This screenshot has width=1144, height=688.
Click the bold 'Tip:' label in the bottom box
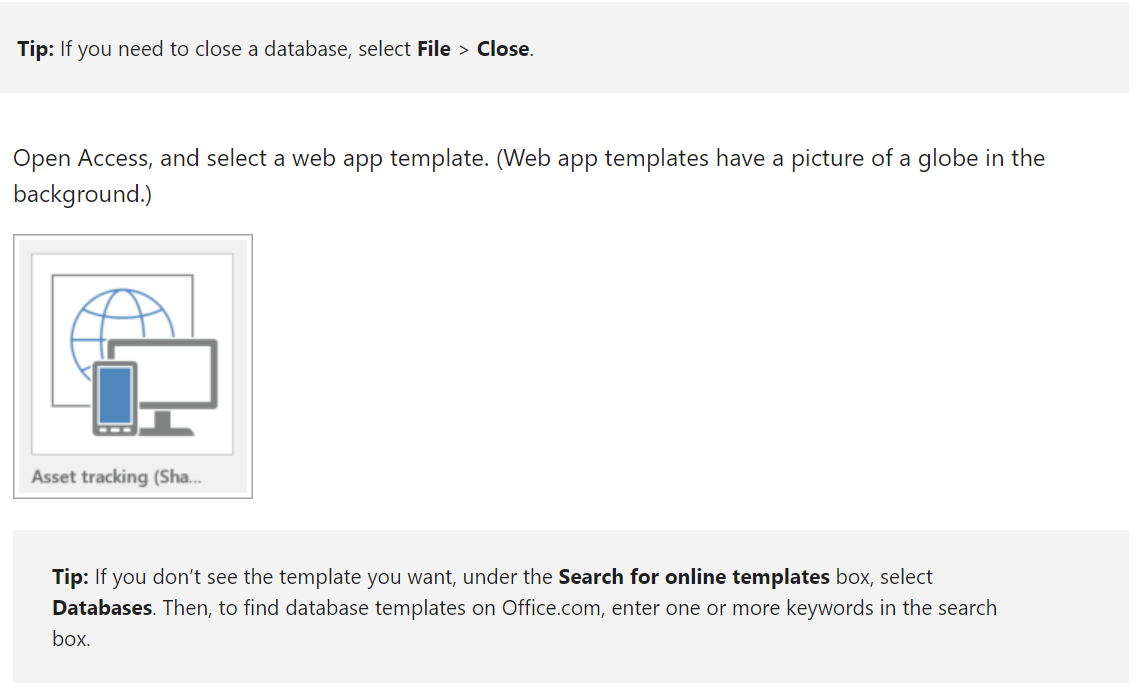click(71, 577)
